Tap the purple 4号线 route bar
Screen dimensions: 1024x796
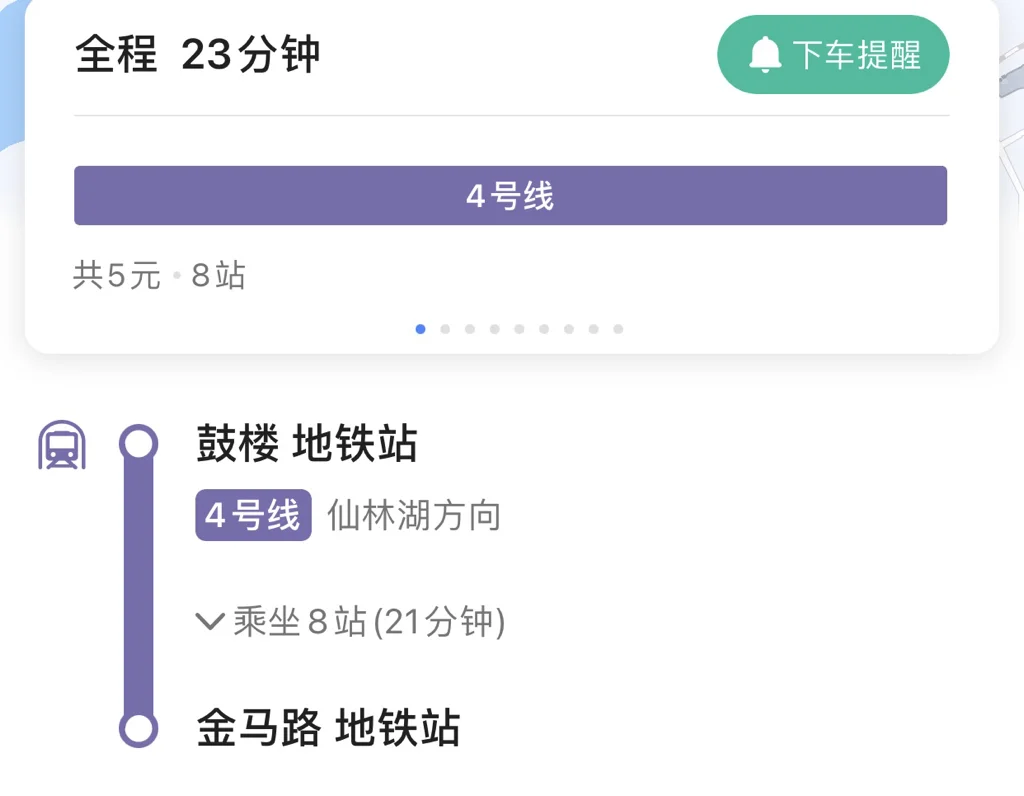(x=510, y=195)
